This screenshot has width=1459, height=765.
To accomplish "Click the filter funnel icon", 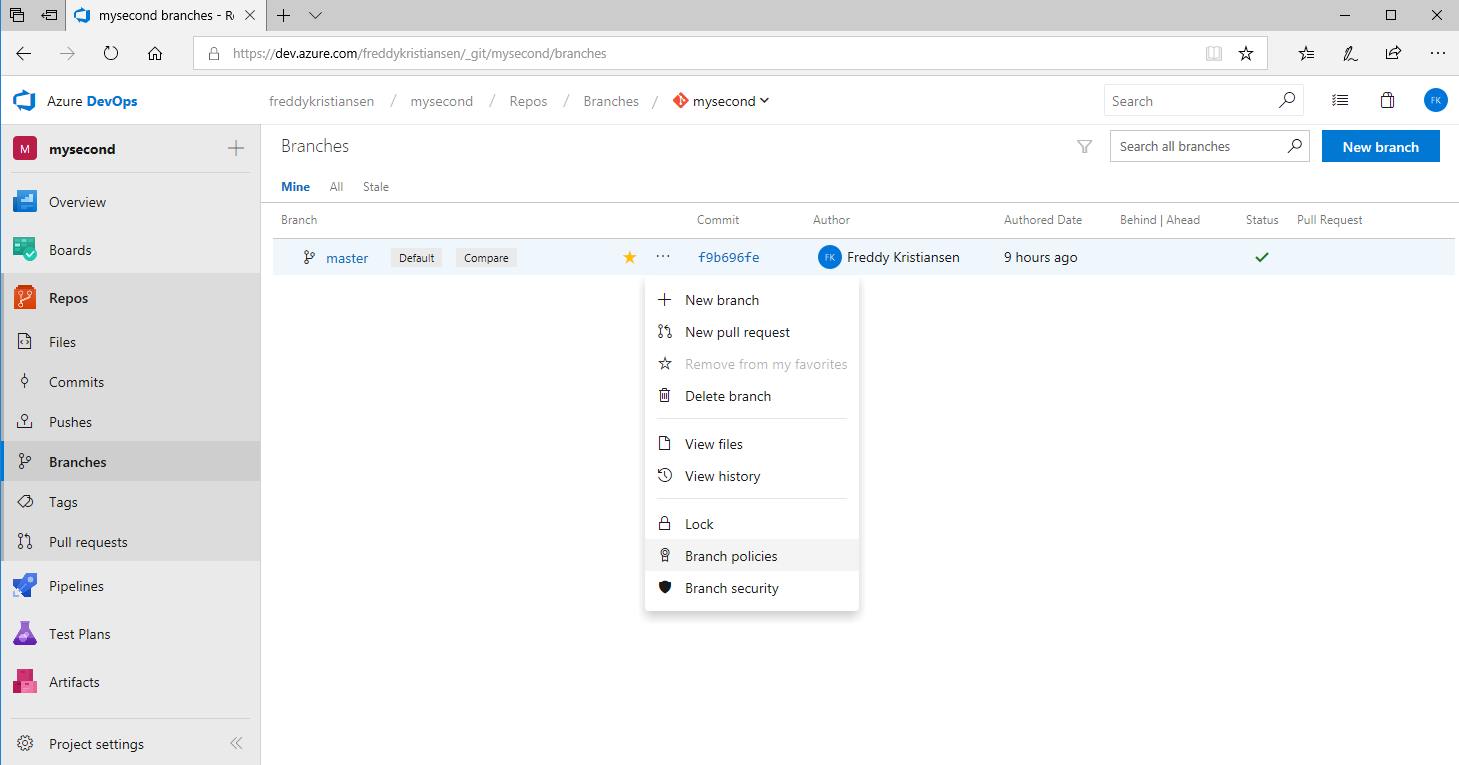I will (x=1084, y=147).
